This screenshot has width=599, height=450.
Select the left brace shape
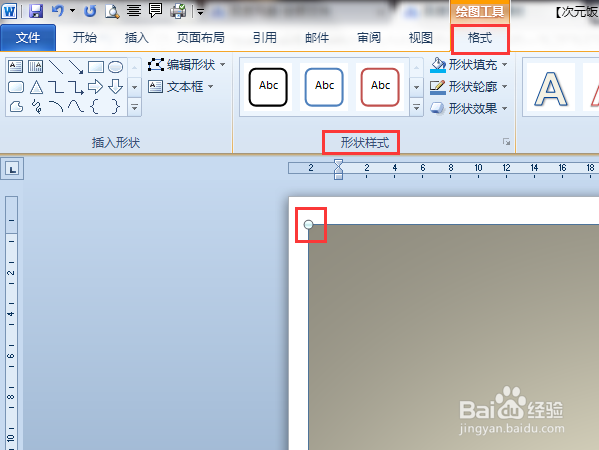point(95,107)
